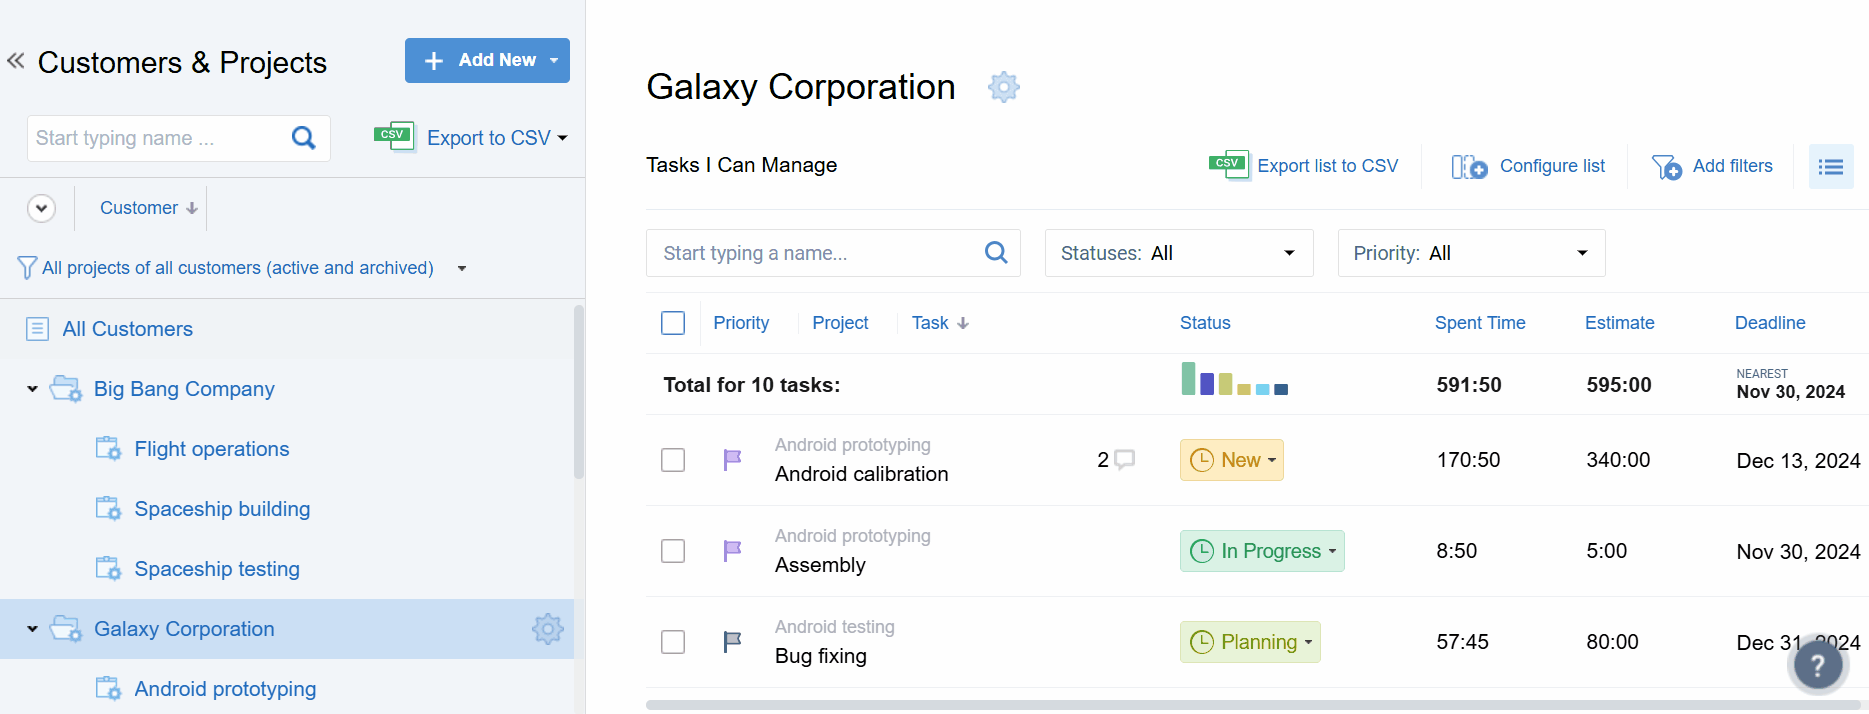Open the Bug fixing task name

(x=821, y=656)
